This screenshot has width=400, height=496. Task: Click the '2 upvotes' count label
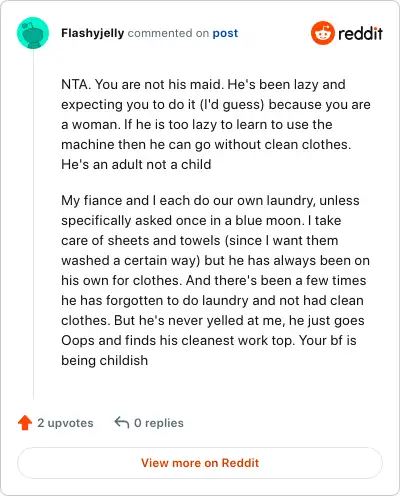point(65,423)
